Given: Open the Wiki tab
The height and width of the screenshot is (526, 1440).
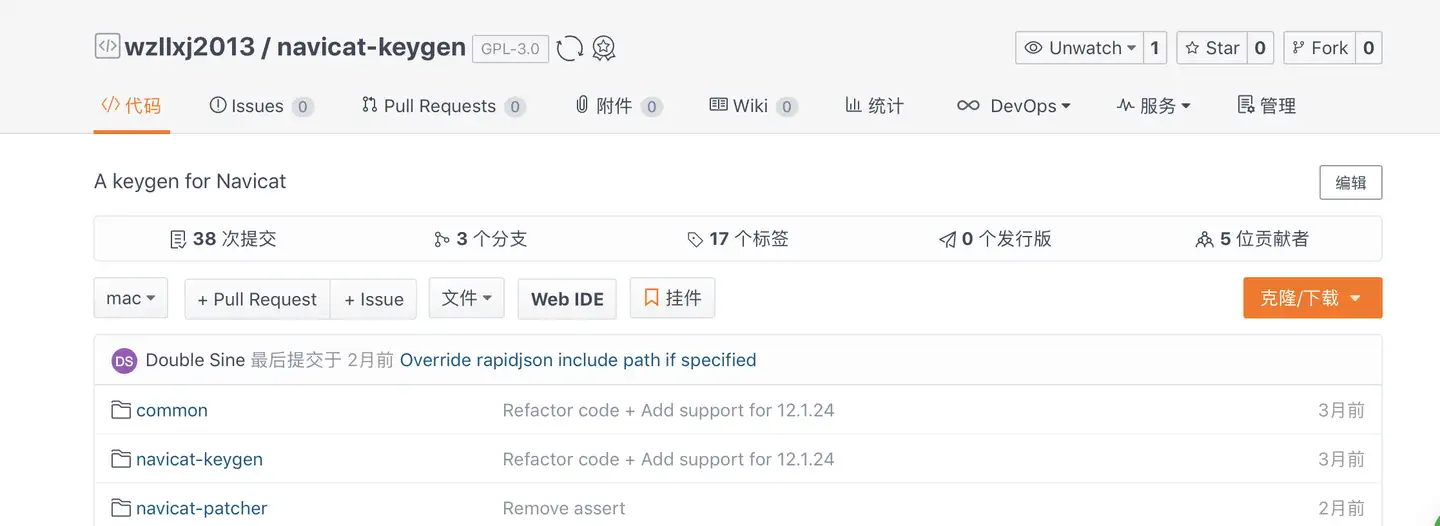Looking at the screenshot, I should 753,106.
